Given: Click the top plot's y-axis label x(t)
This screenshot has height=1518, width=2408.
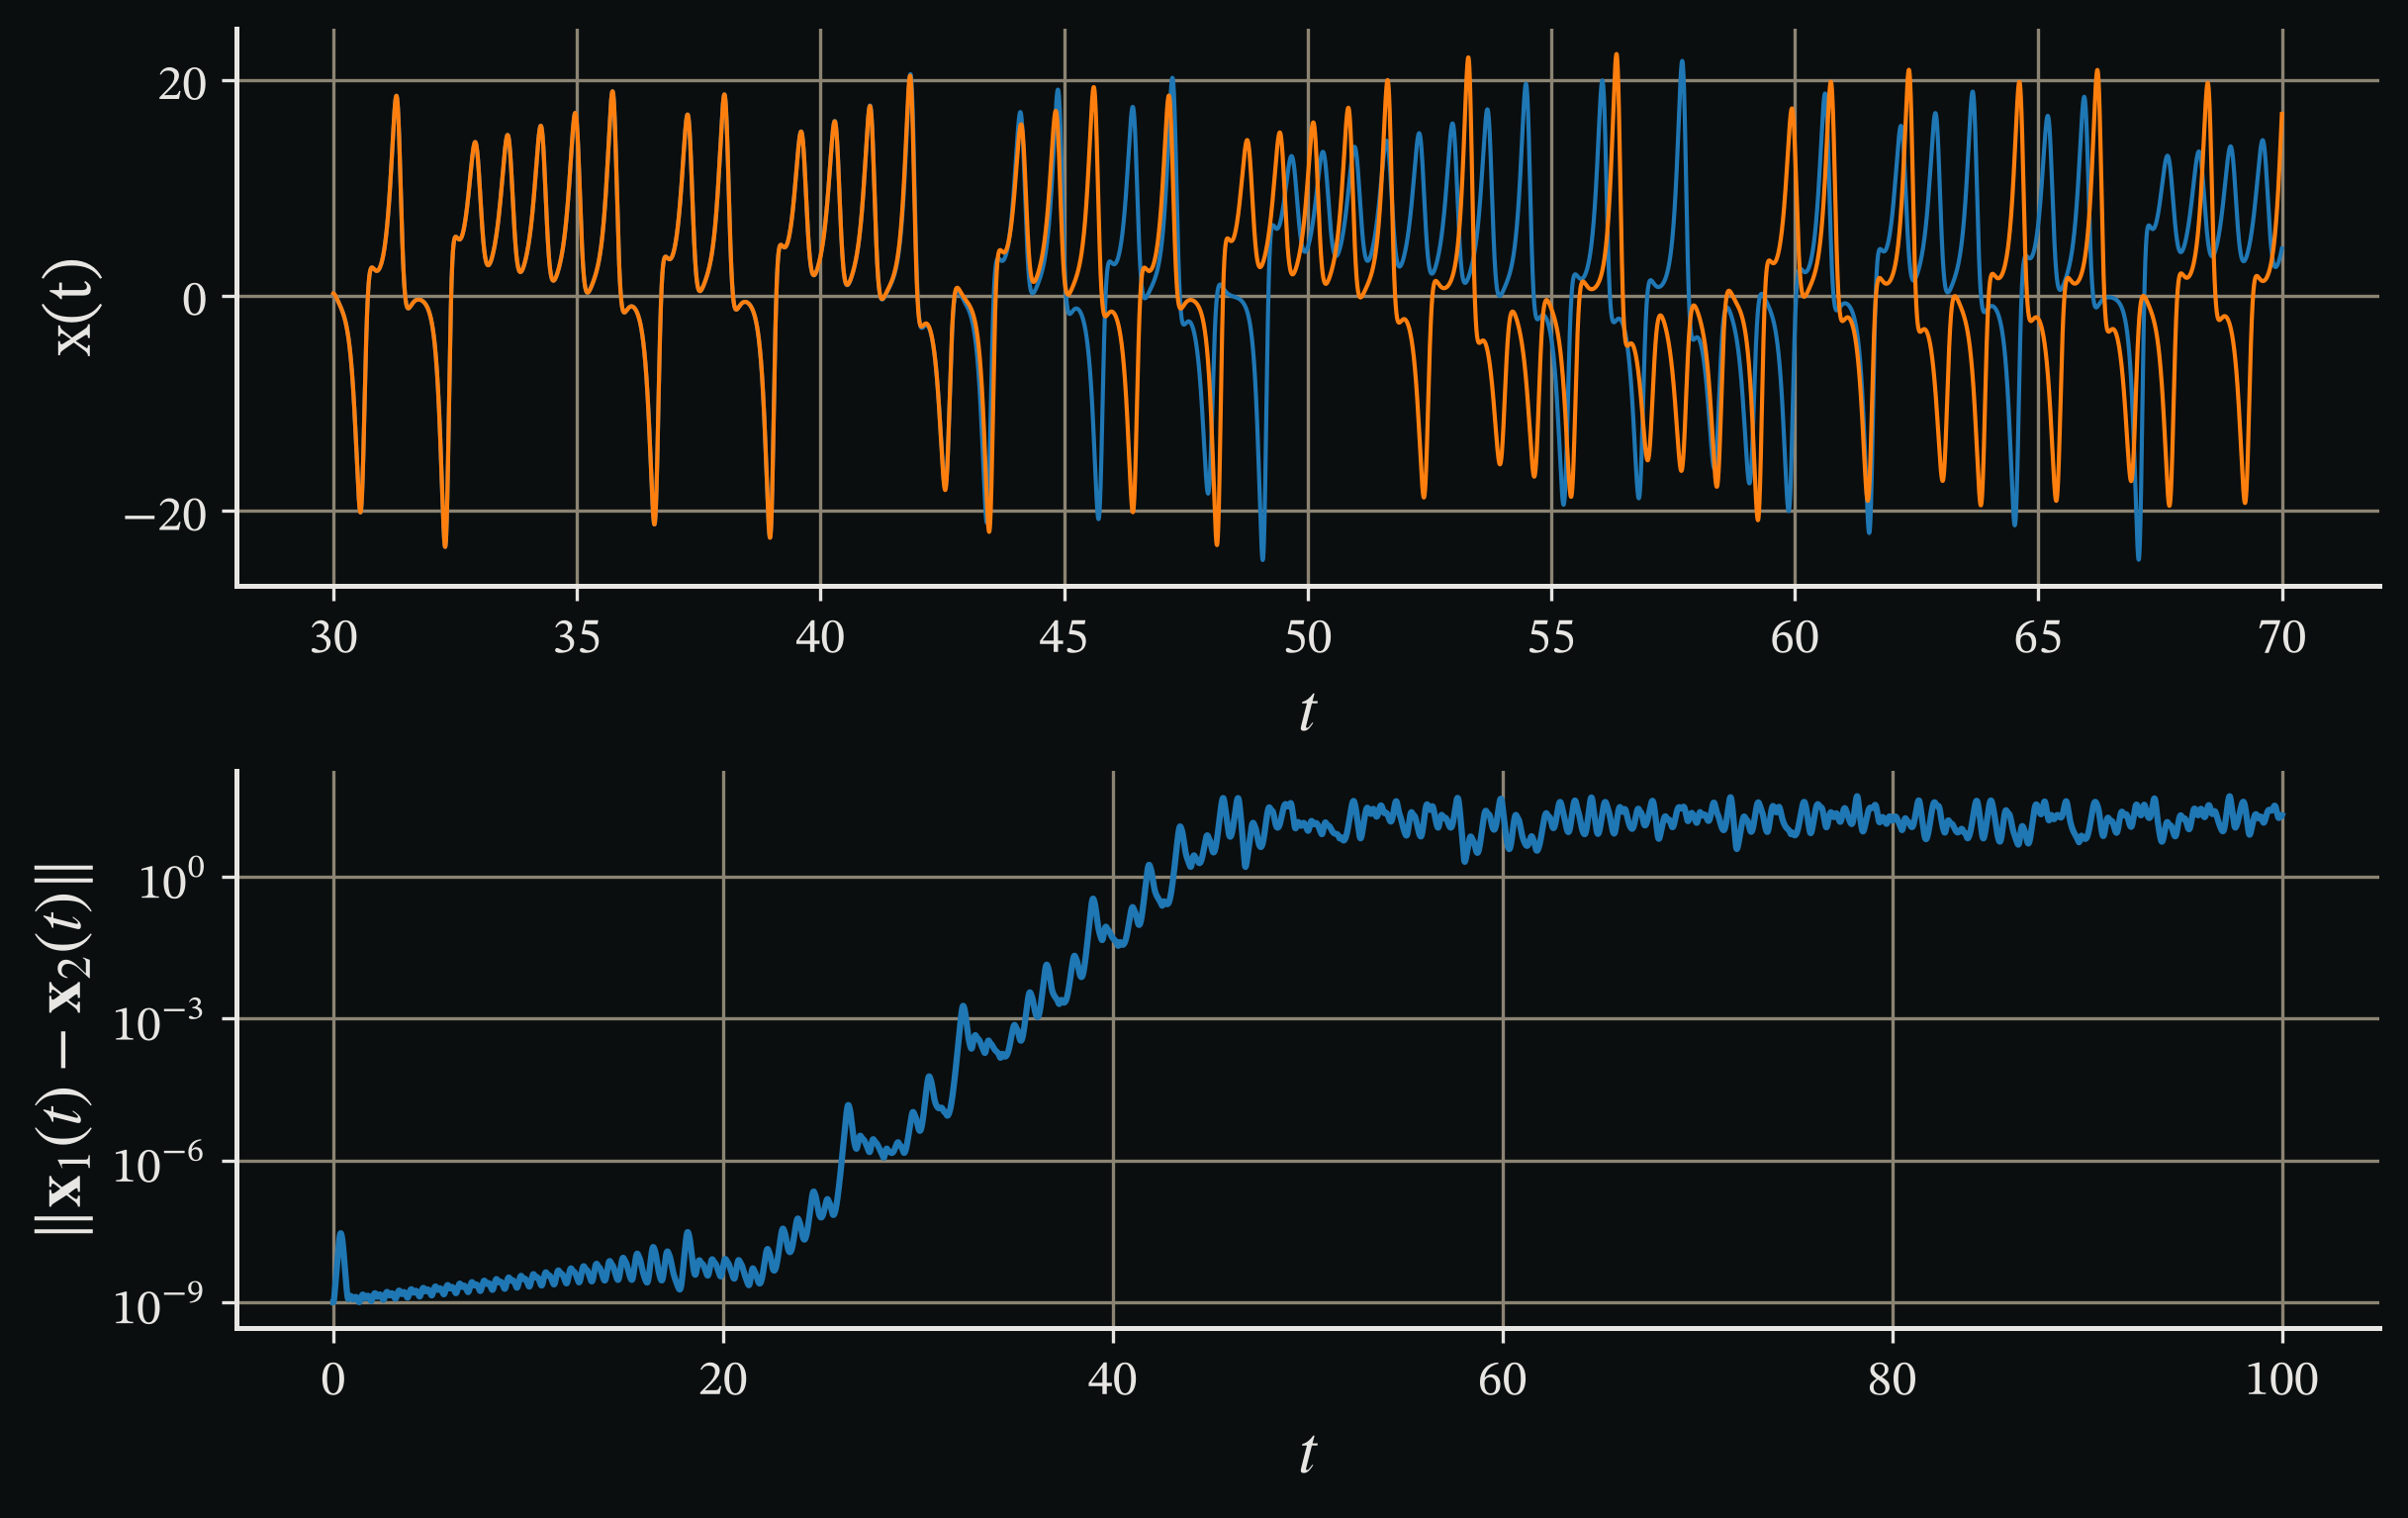Looking at the screenshot, I should pos(74,307).
